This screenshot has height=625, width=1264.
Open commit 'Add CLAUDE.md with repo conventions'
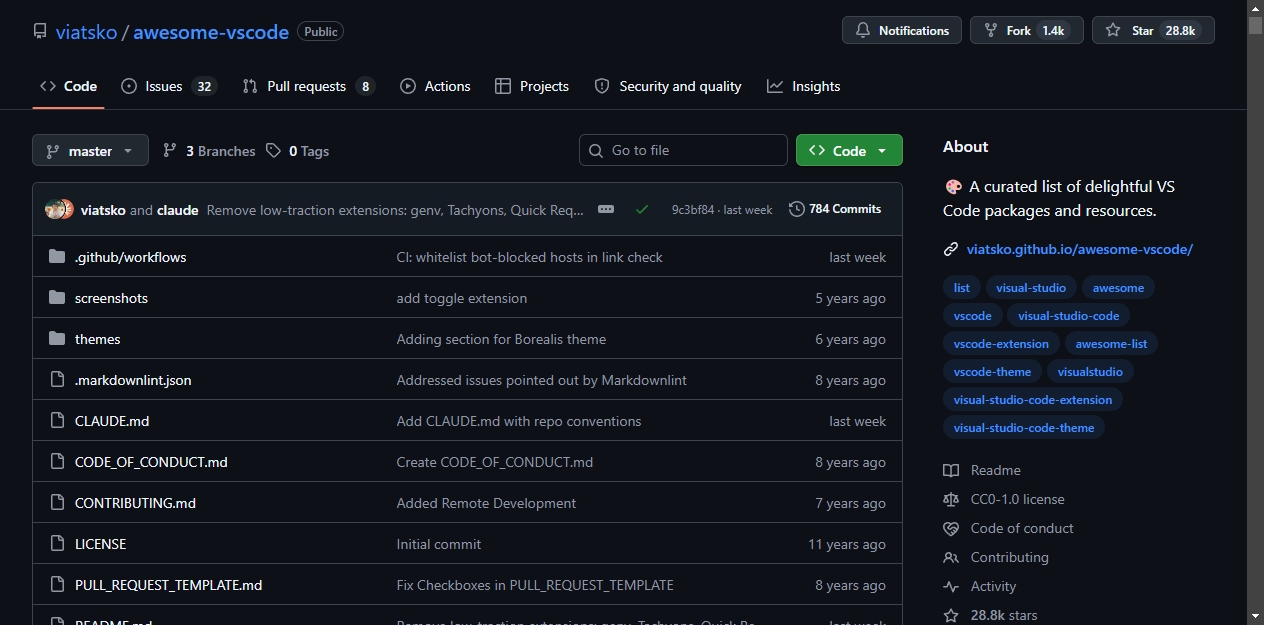click(x=519, y=421)
